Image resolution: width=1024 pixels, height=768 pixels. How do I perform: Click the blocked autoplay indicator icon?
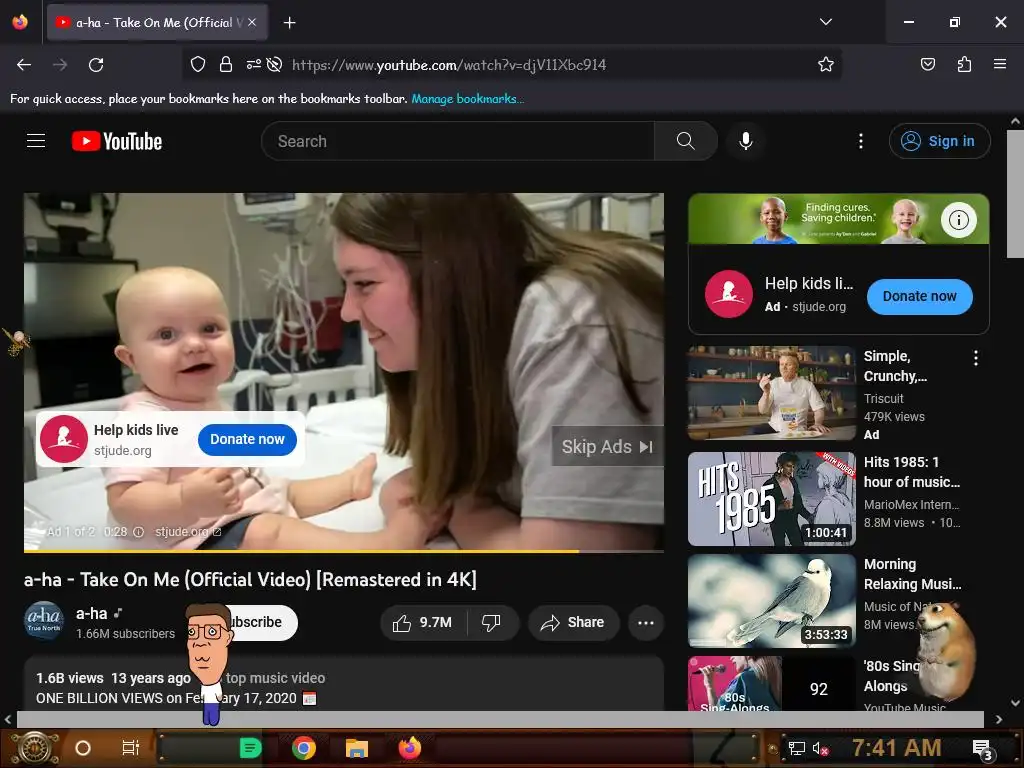coord(275,64)
